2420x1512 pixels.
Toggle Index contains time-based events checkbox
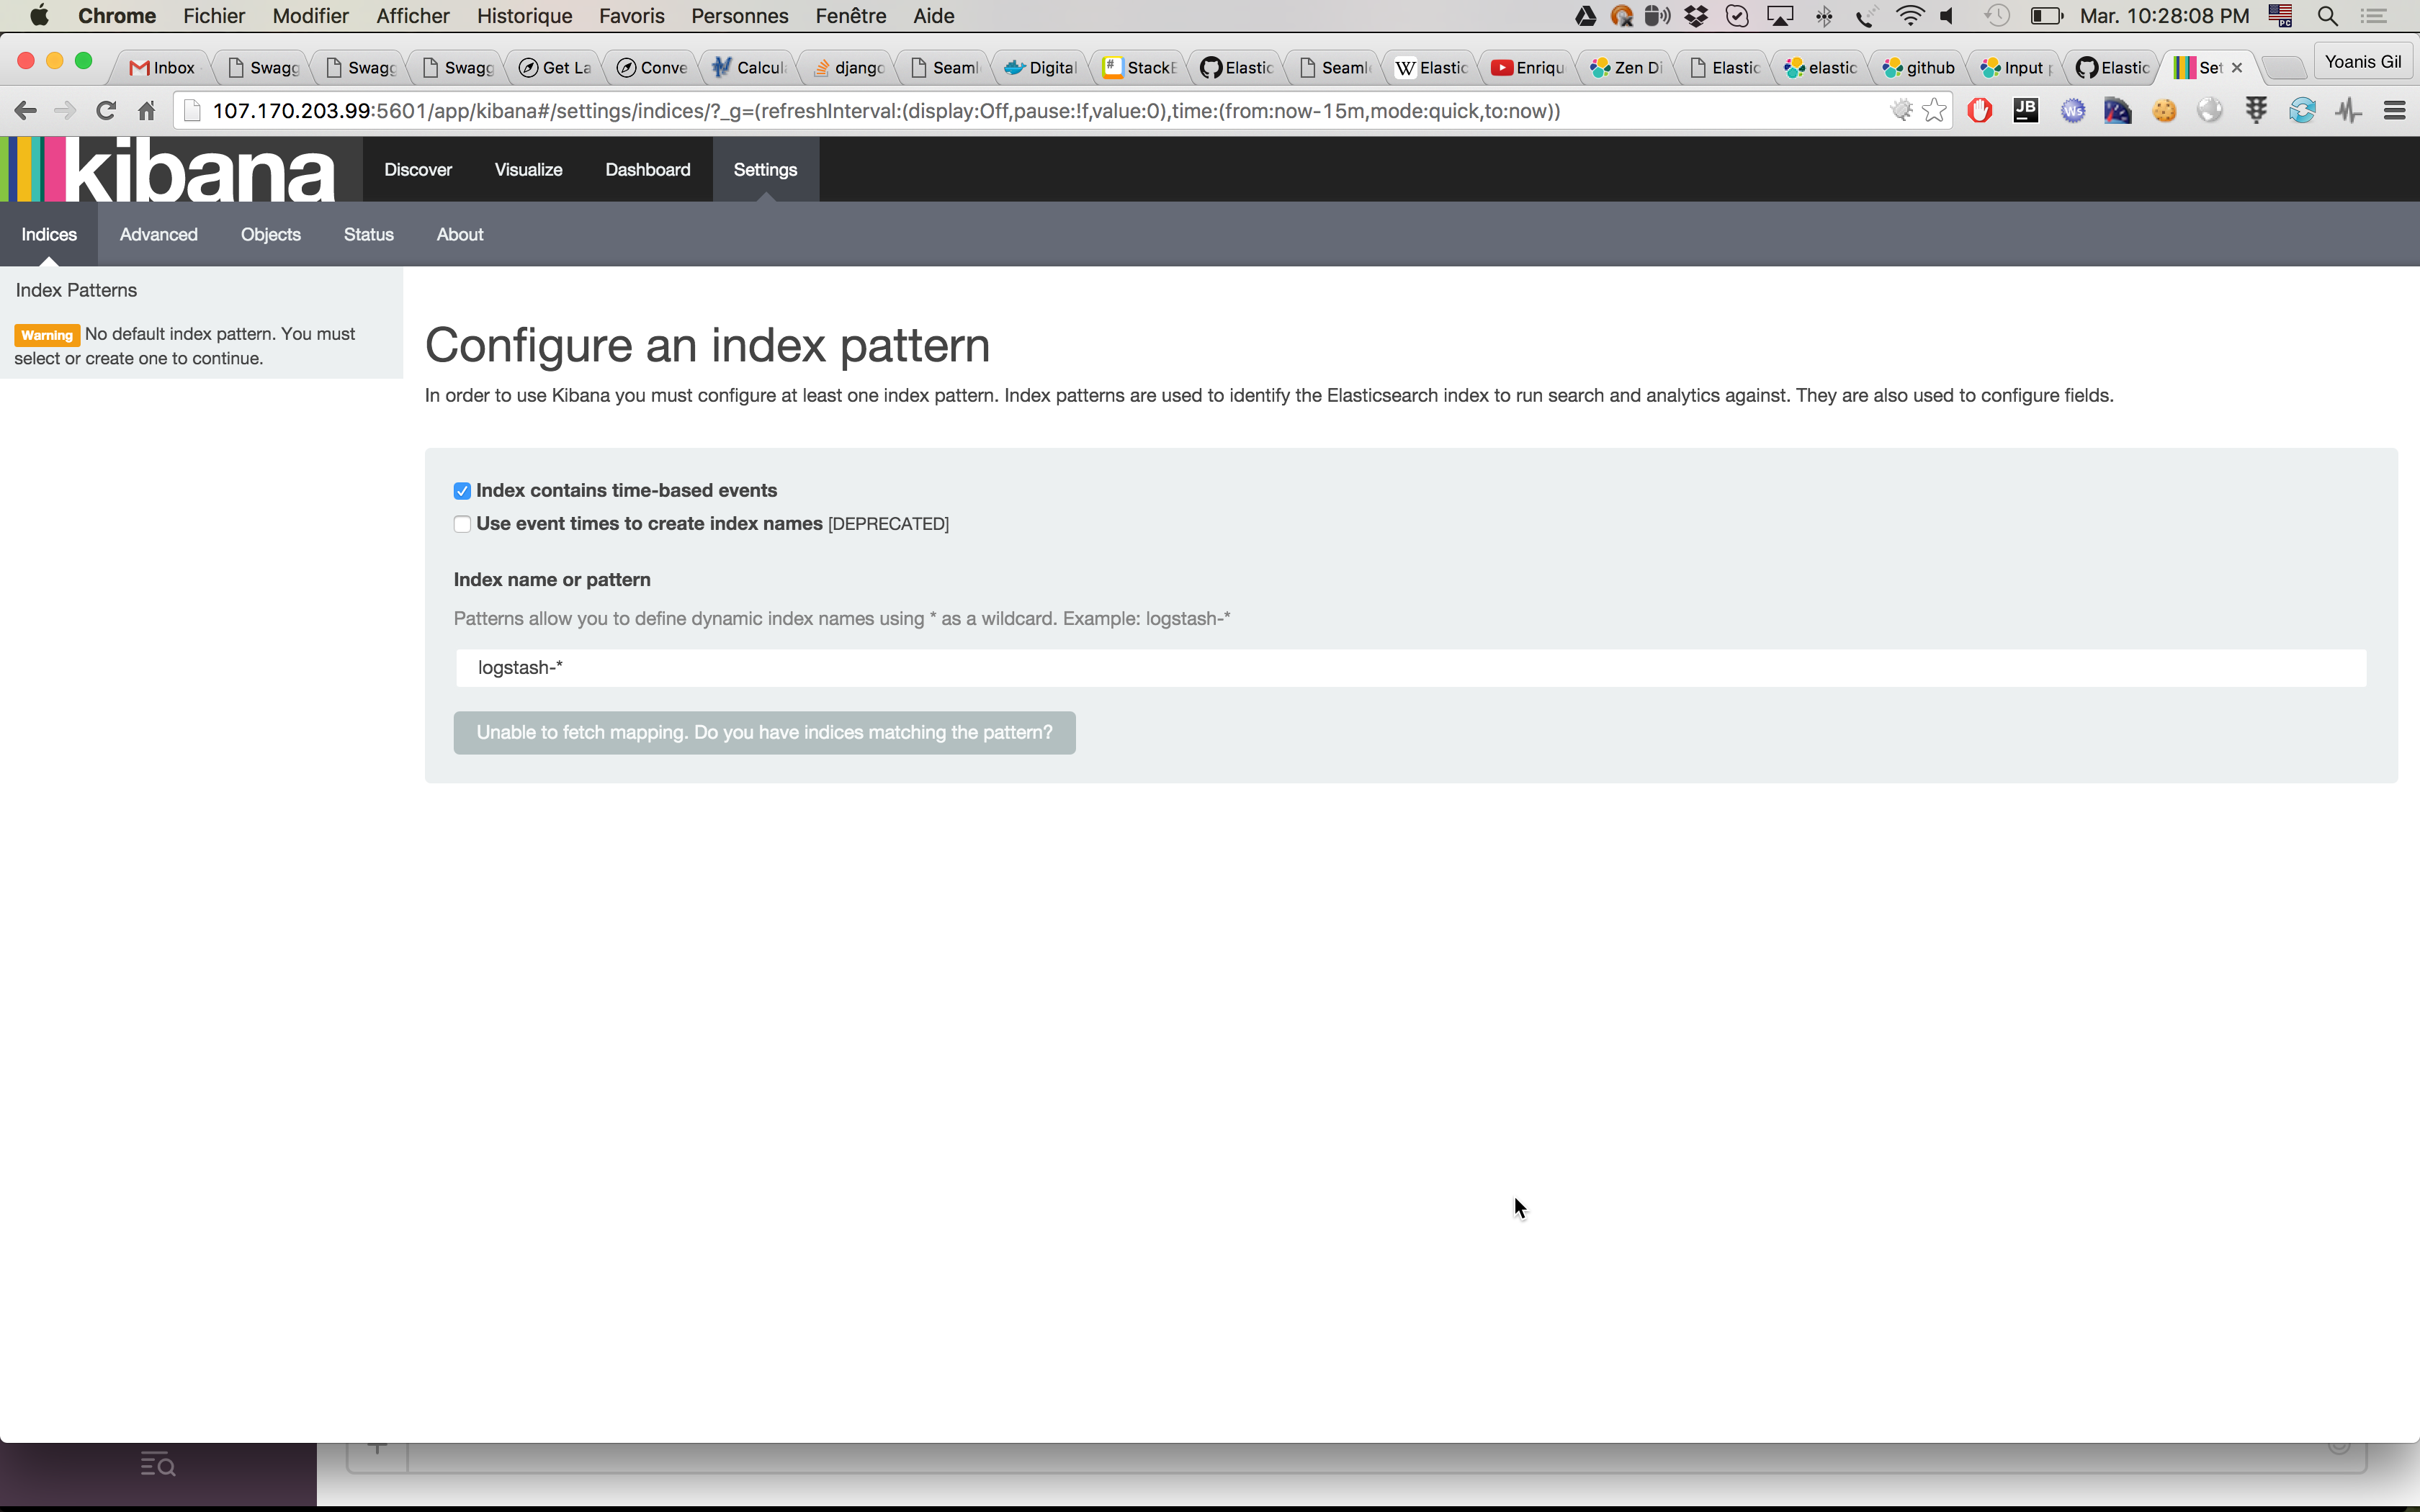click(x=462, y=490)
